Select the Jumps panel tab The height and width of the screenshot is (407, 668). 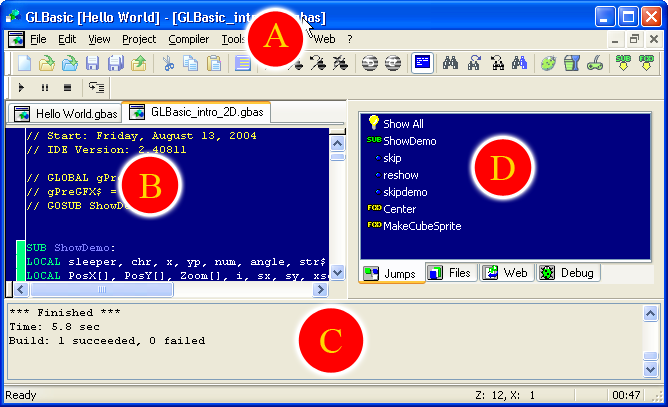[392, 273]
